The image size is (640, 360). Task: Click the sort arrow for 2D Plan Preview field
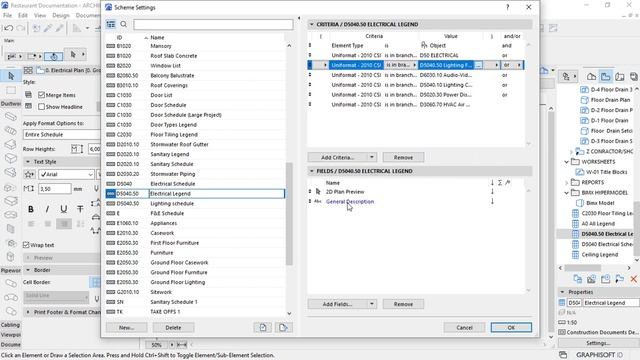click(492, 191)
